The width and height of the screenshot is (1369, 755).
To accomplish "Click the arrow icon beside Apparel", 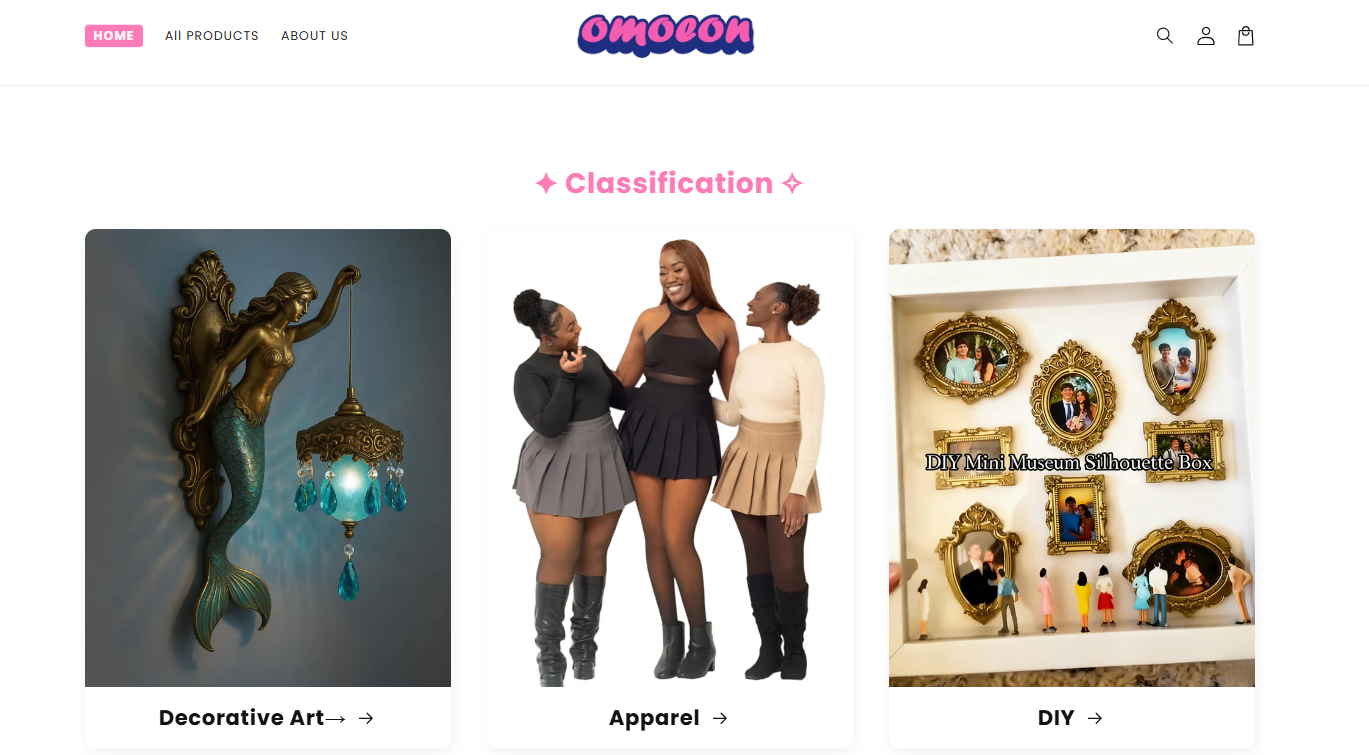I will (x=720, y=718).
